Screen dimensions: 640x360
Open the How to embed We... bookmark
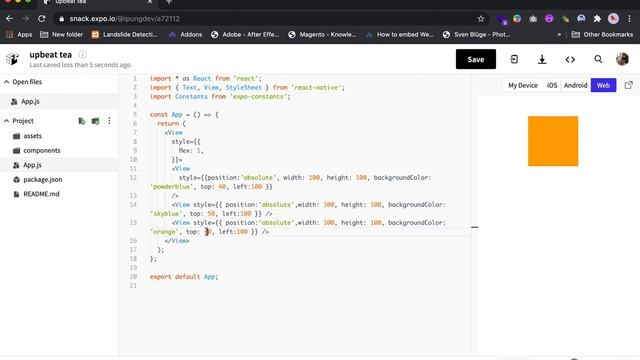400,35
